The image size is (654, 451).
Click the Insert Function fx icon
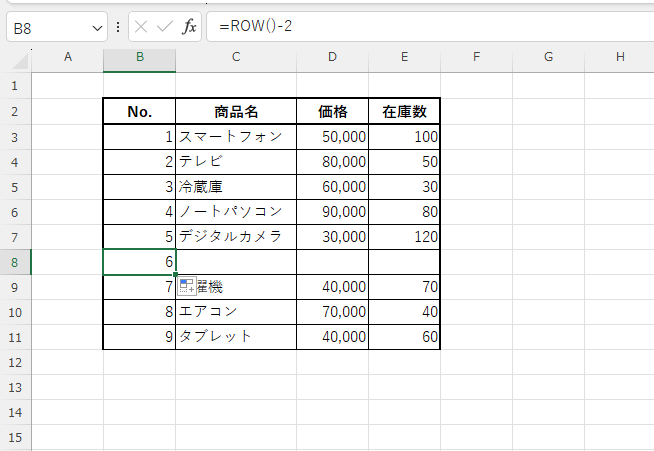(x=189, y=27)
